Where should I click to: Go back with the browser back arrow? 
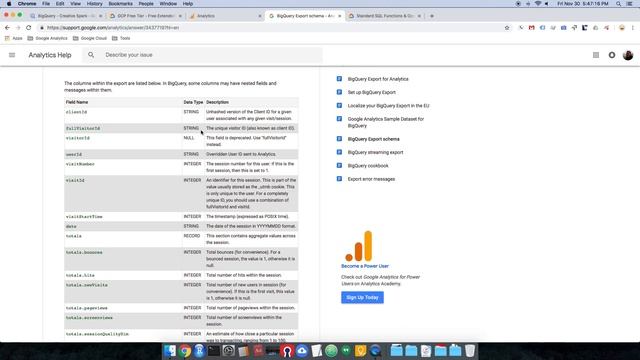coord(7,28)
